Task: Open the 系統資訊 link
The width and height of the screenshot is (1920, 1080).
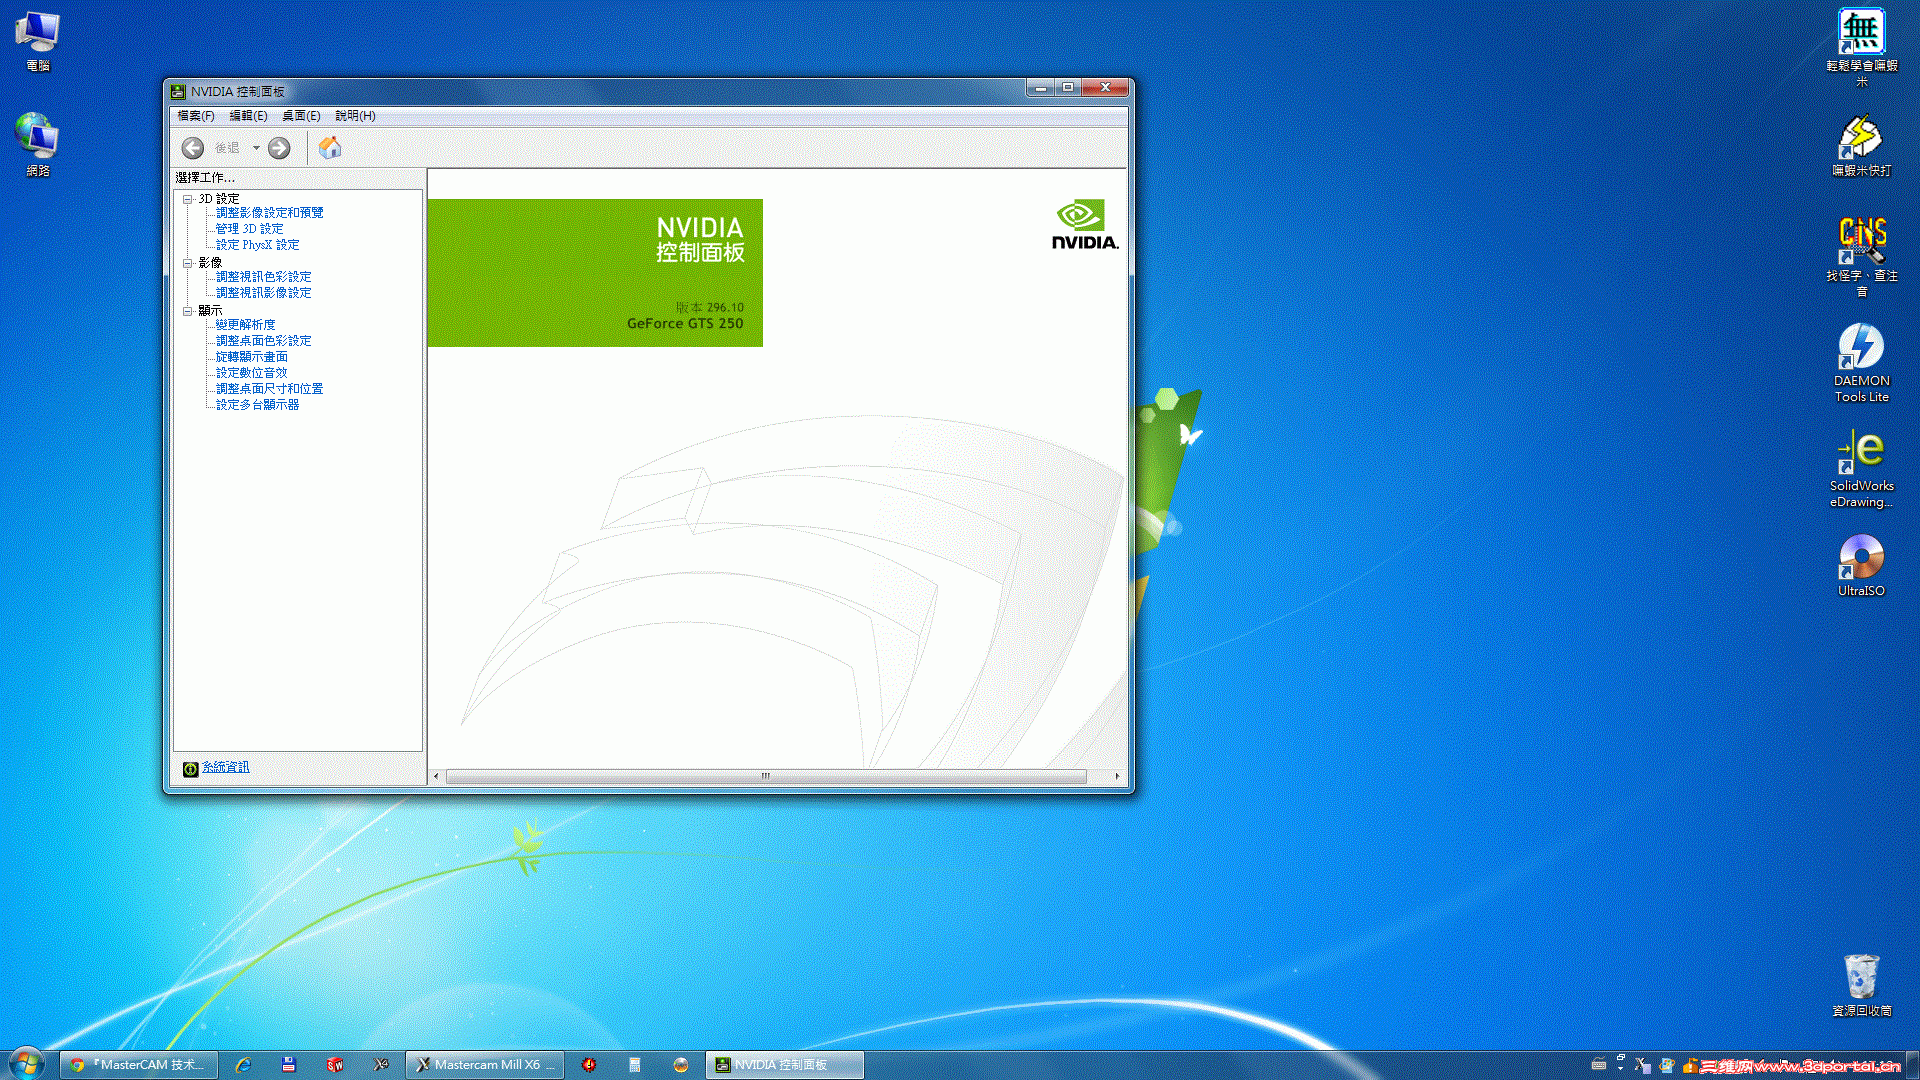Action: [x=226, y=767]
